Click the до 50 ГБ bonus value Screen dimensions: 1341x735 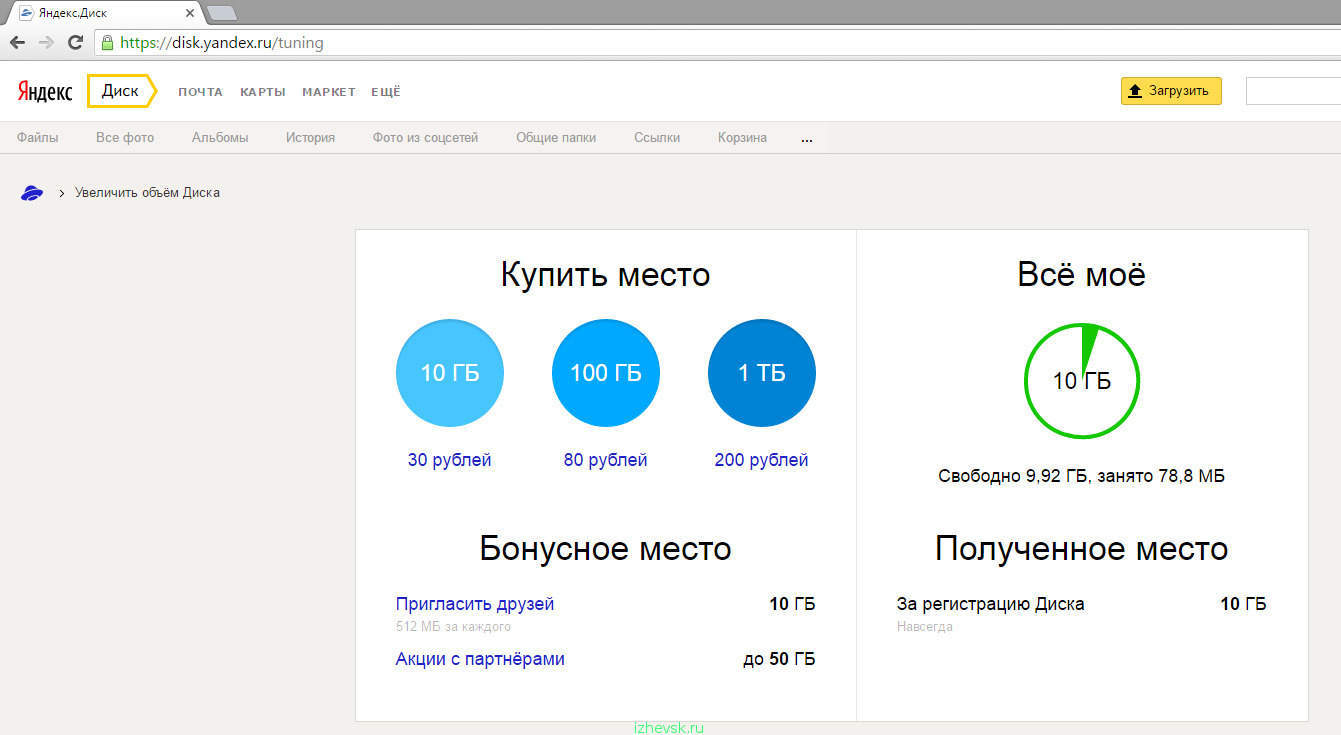click(779, 659)
